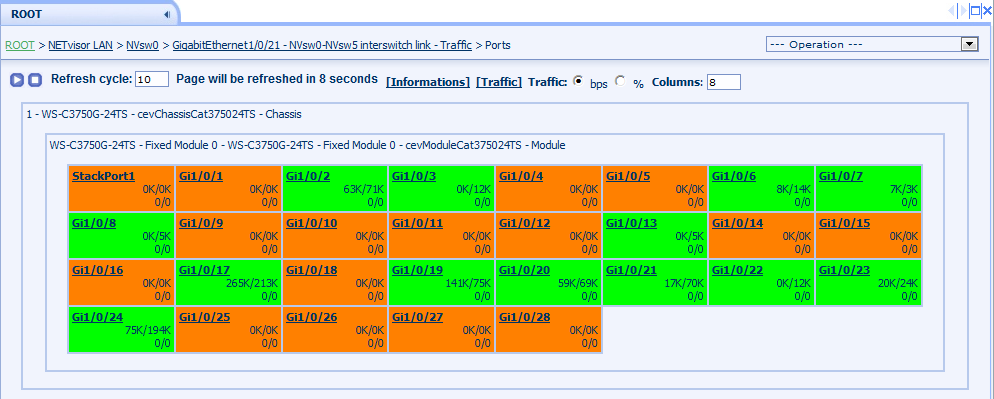The height and width of the screenshot is (399, 994).
Task: Open port Gi1/0/4
Action: tap(521, 176)
